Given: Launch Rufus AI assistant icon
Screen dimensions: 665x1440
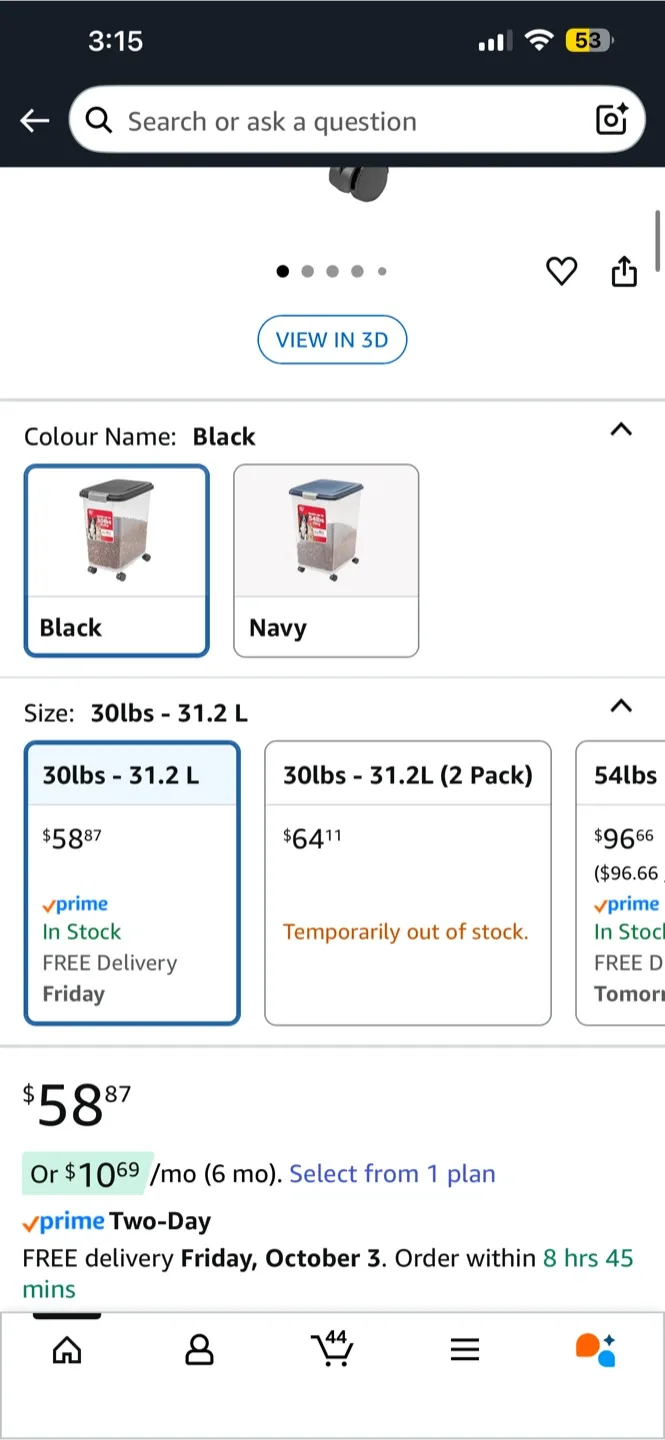Looking at the screenshot, I should (596, 1349).
